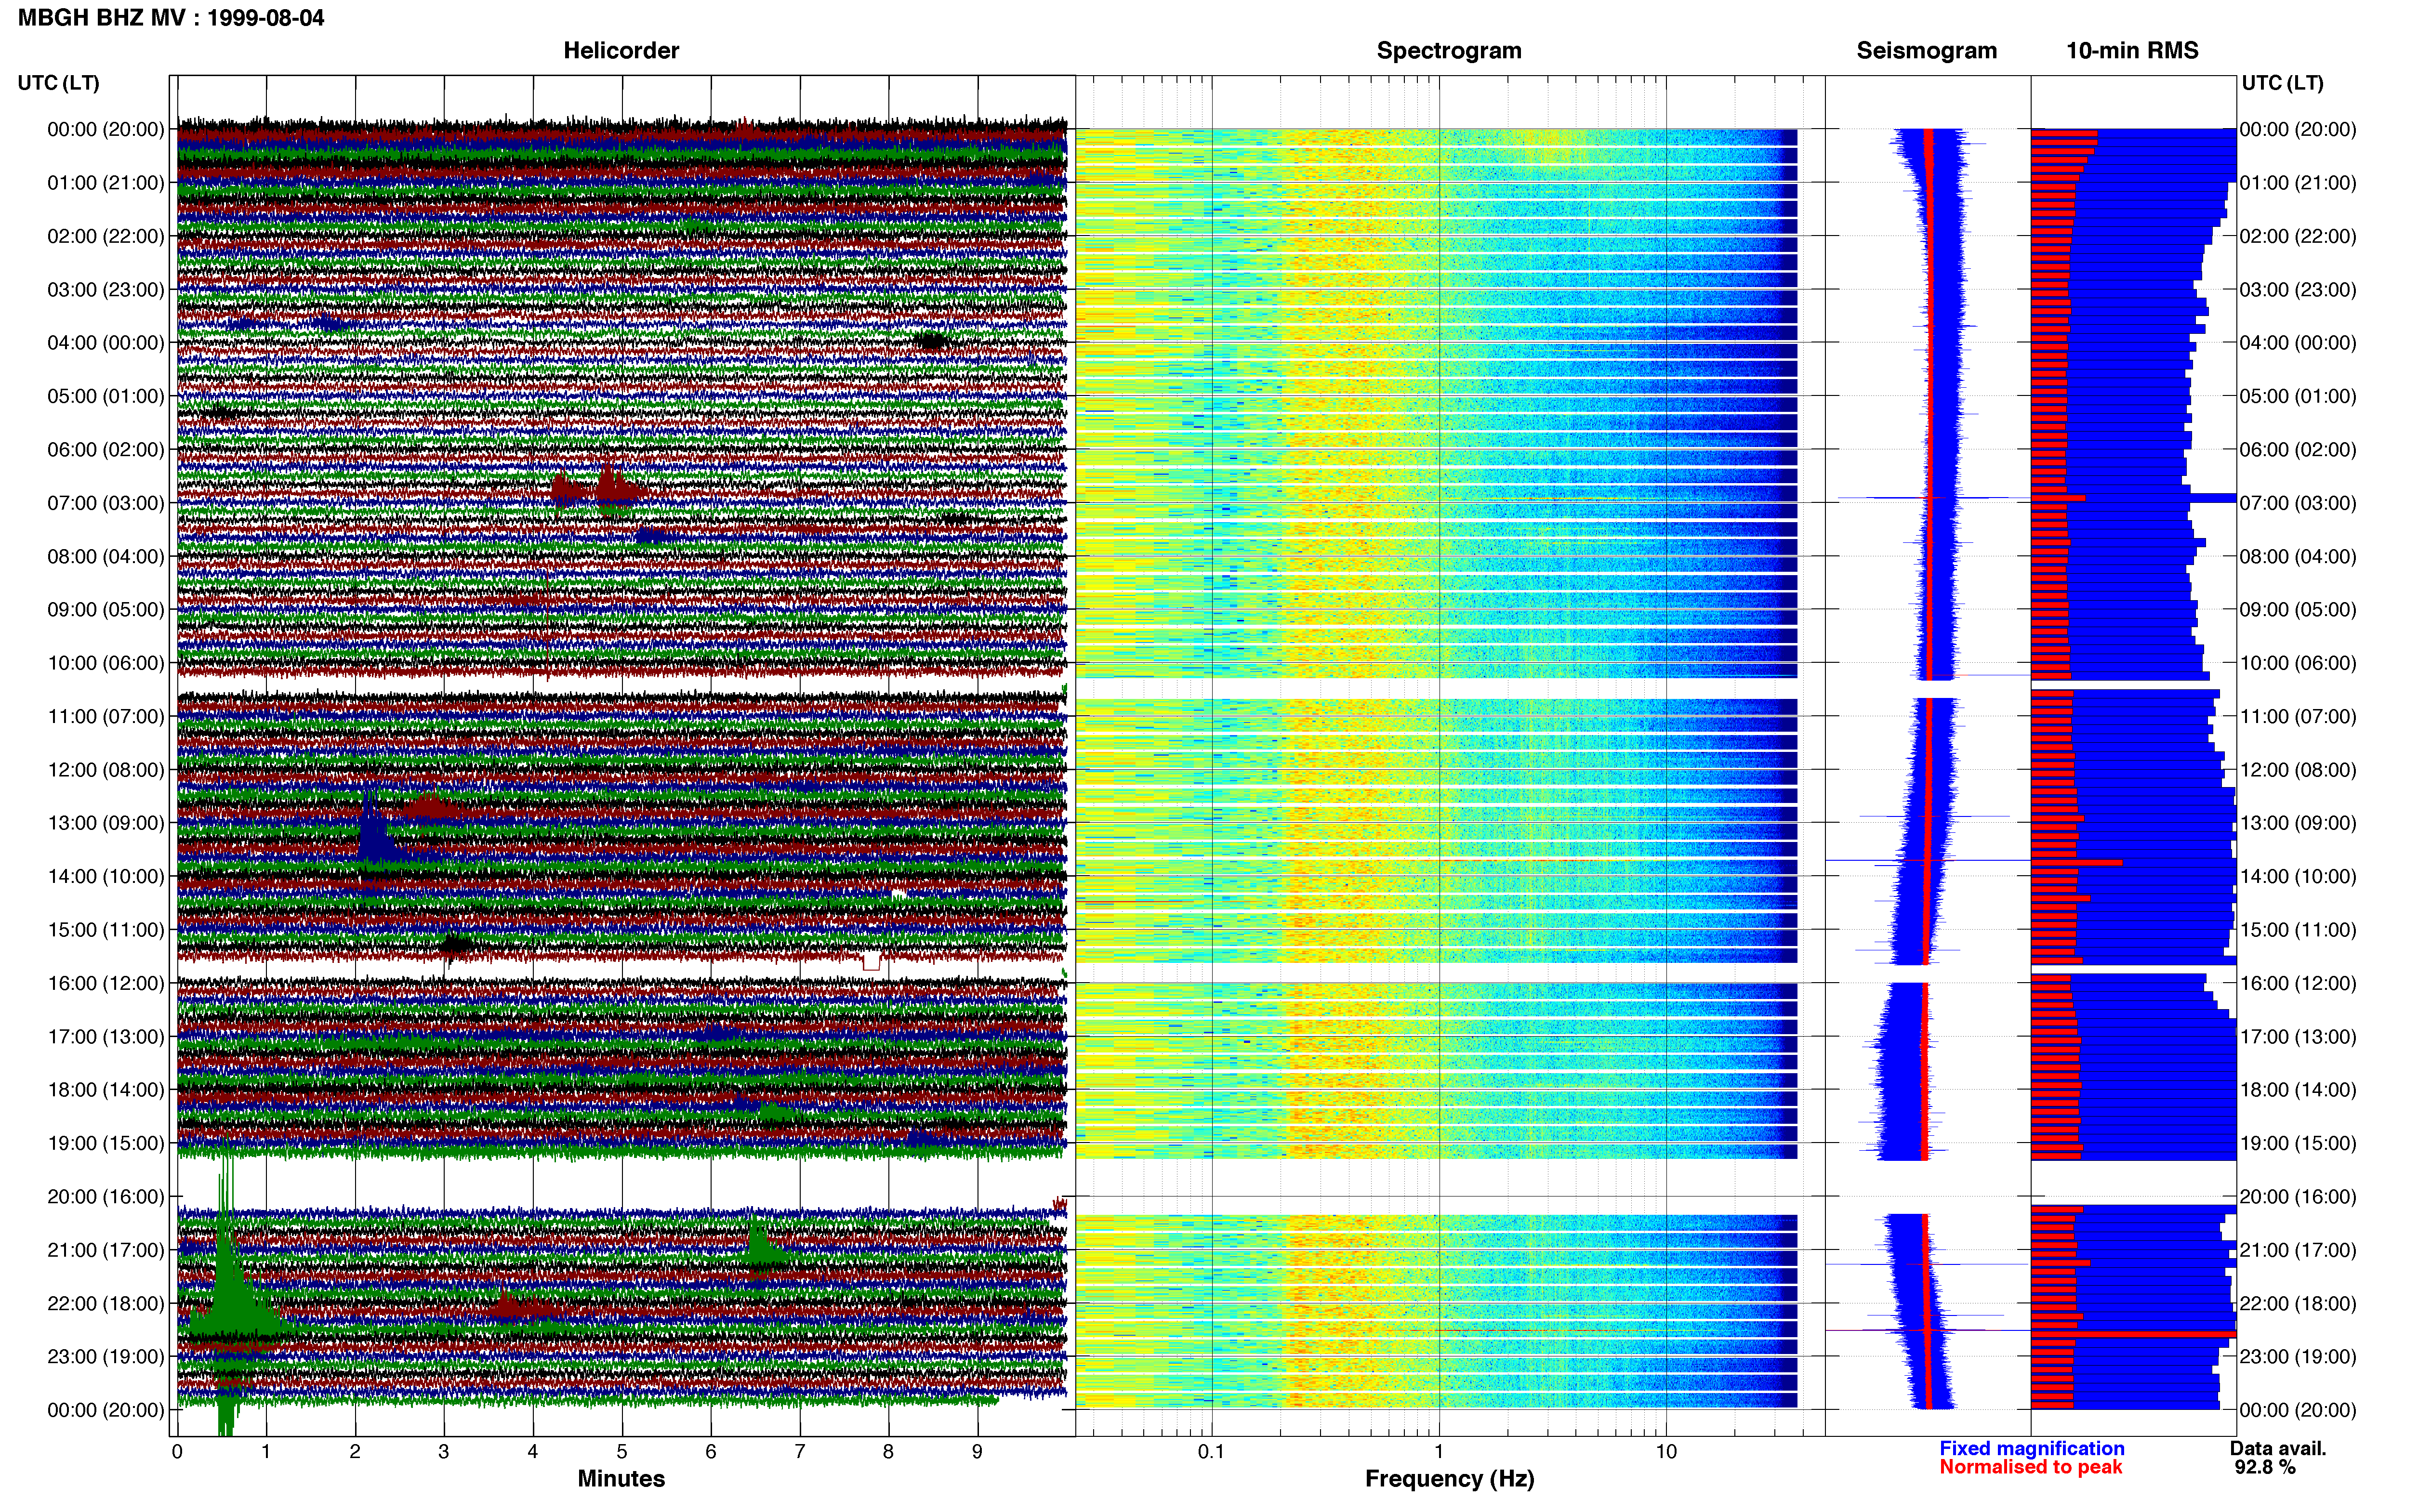Click helicorder time label 16:00 (12:00)
This screenshot has width=2418, height=1512.
[106, 983]
